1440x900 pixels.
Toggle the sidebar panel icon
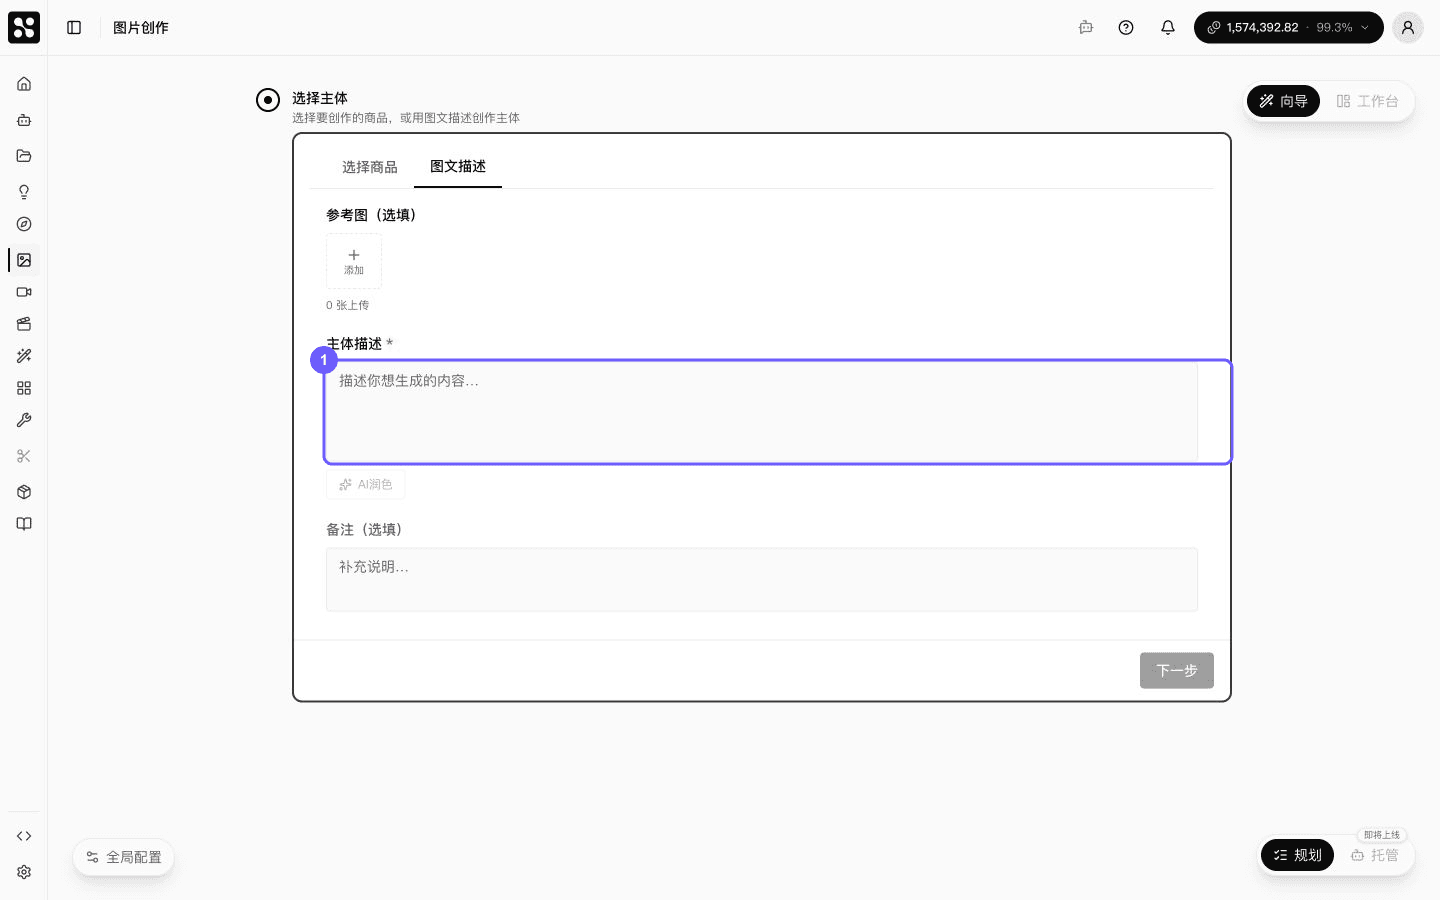pyautogui.click(x=74, y=27)
